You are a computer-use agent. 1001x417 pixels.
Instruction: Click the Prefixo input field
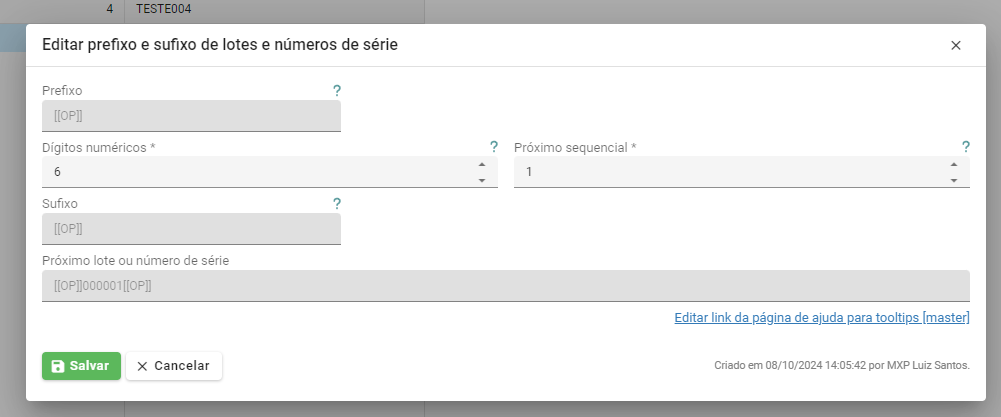190,116
